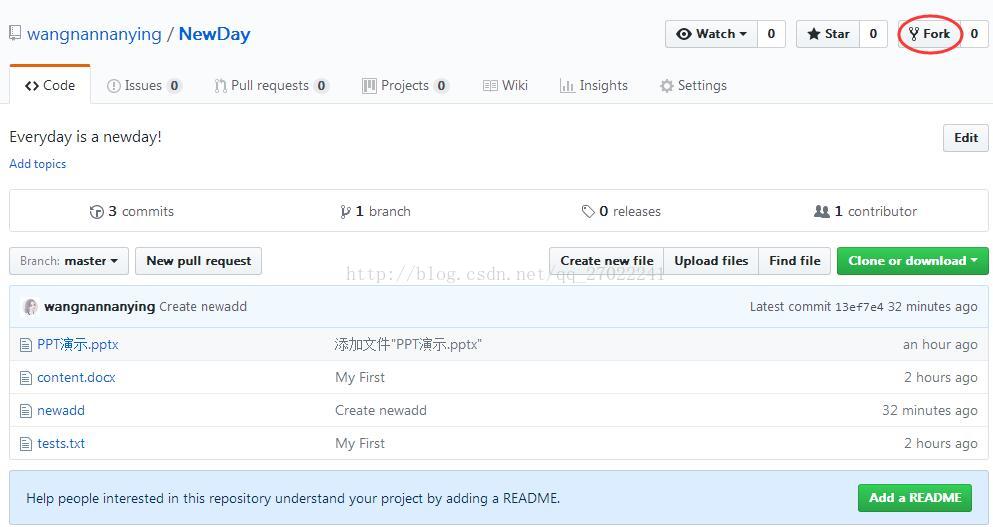Fork the NewDay repository
Screen dimensions: 993x527
[x=929, y=34]
